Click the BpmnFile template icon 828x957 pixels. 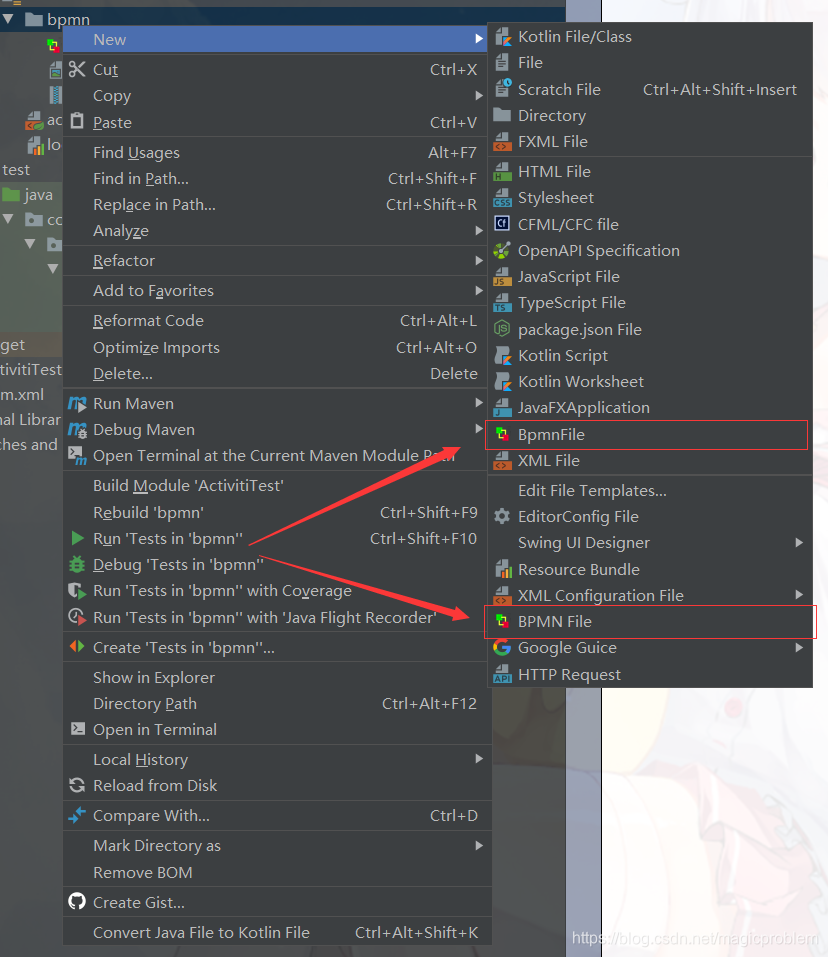502,435
